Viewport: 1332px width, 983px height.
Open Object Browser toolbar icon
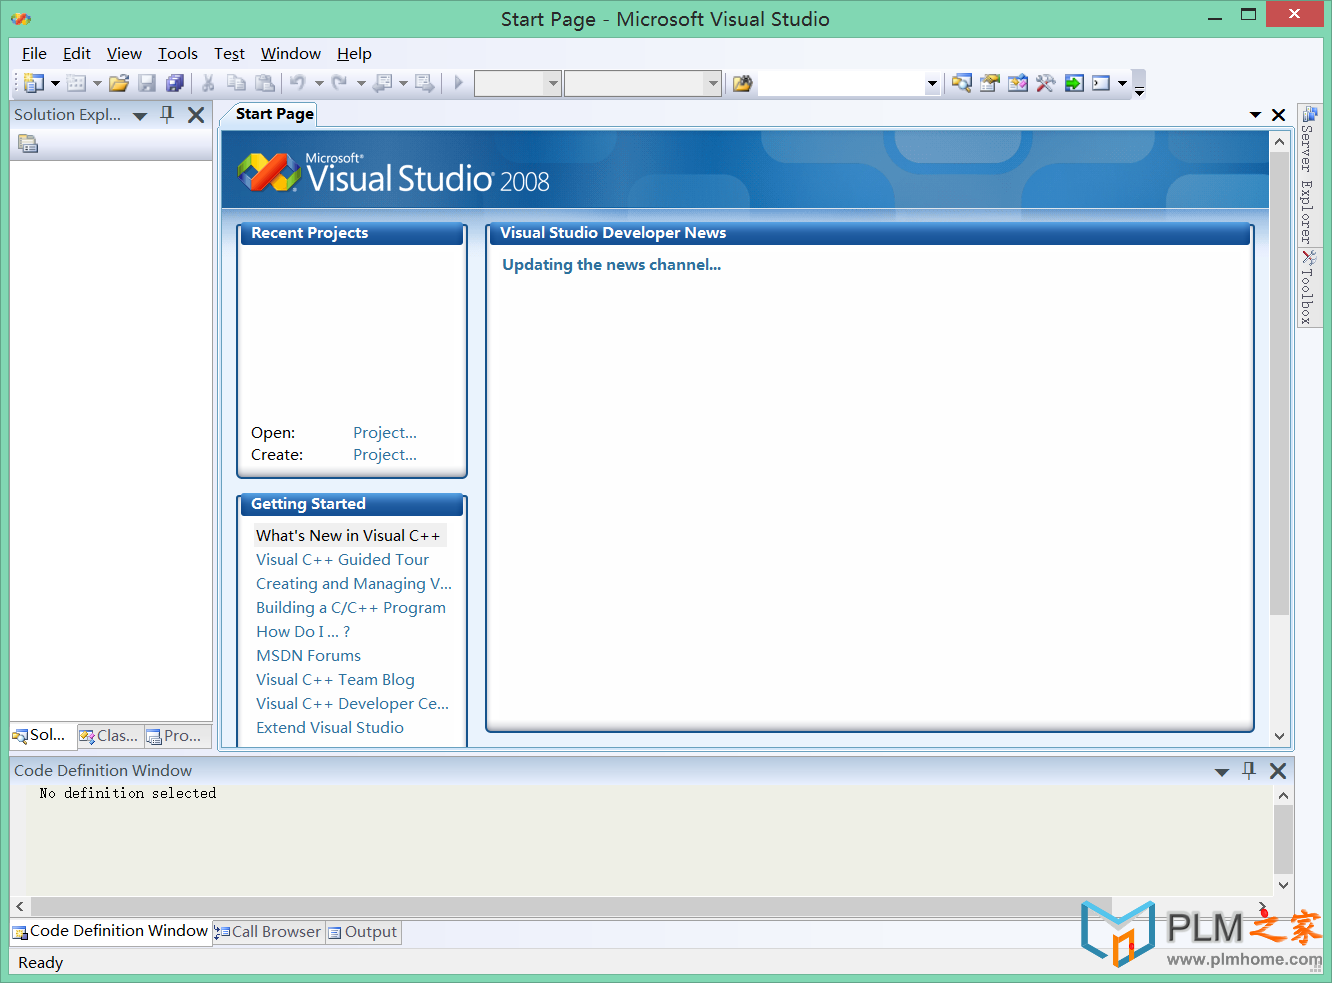pos(1018,83)
